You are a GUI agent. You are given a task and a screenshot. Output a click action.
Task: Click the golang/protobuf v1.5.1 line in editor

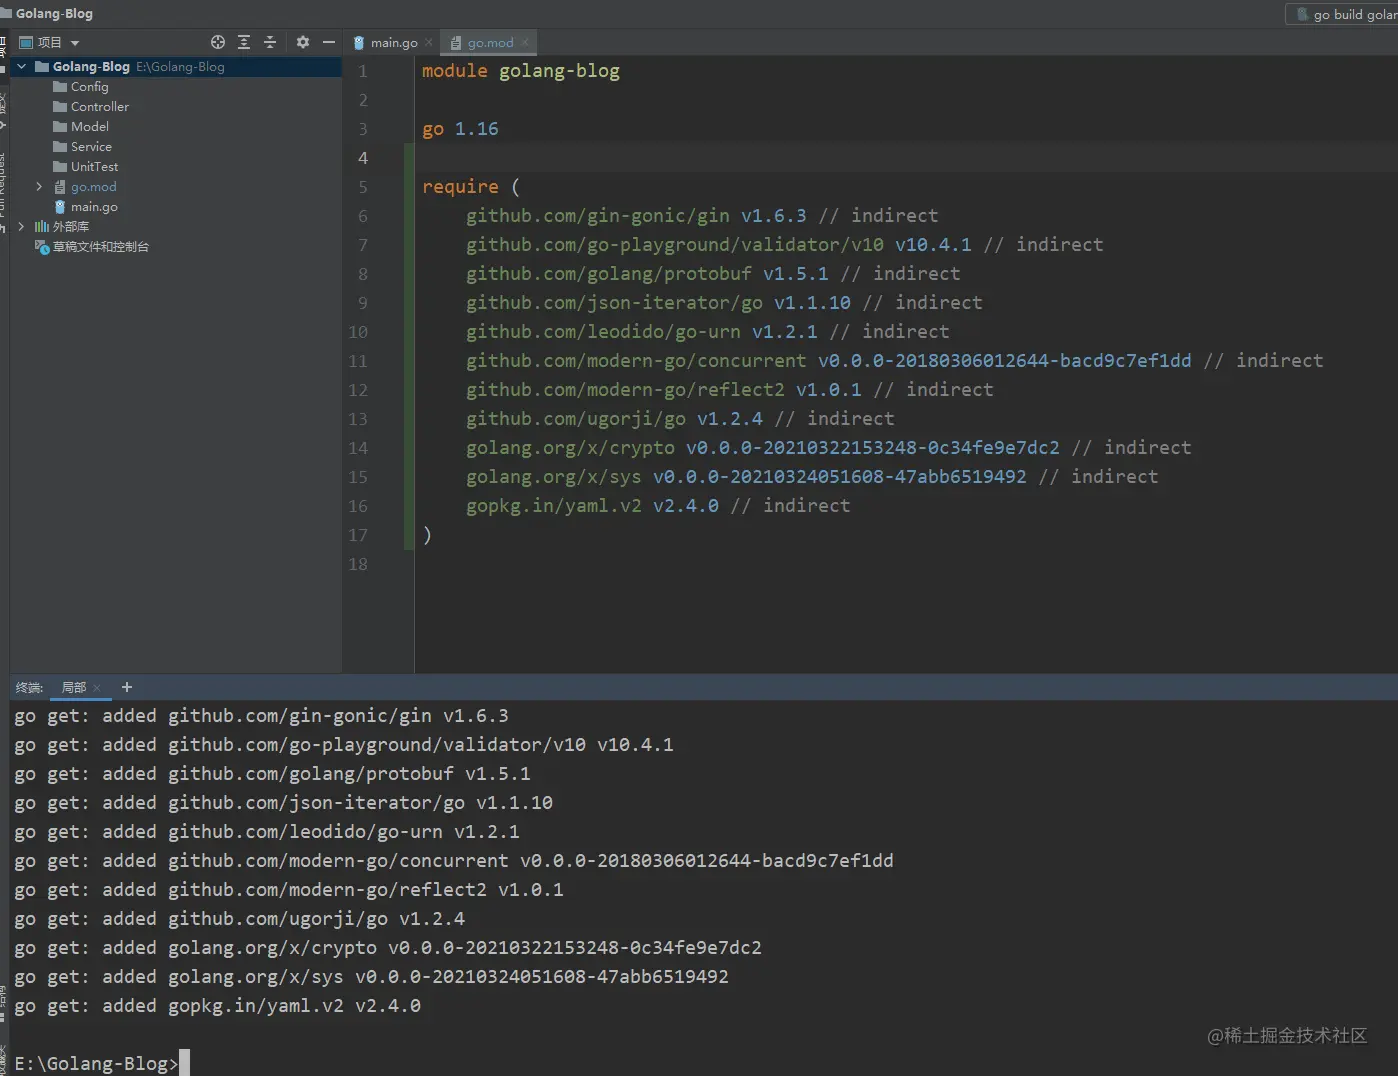713,274
